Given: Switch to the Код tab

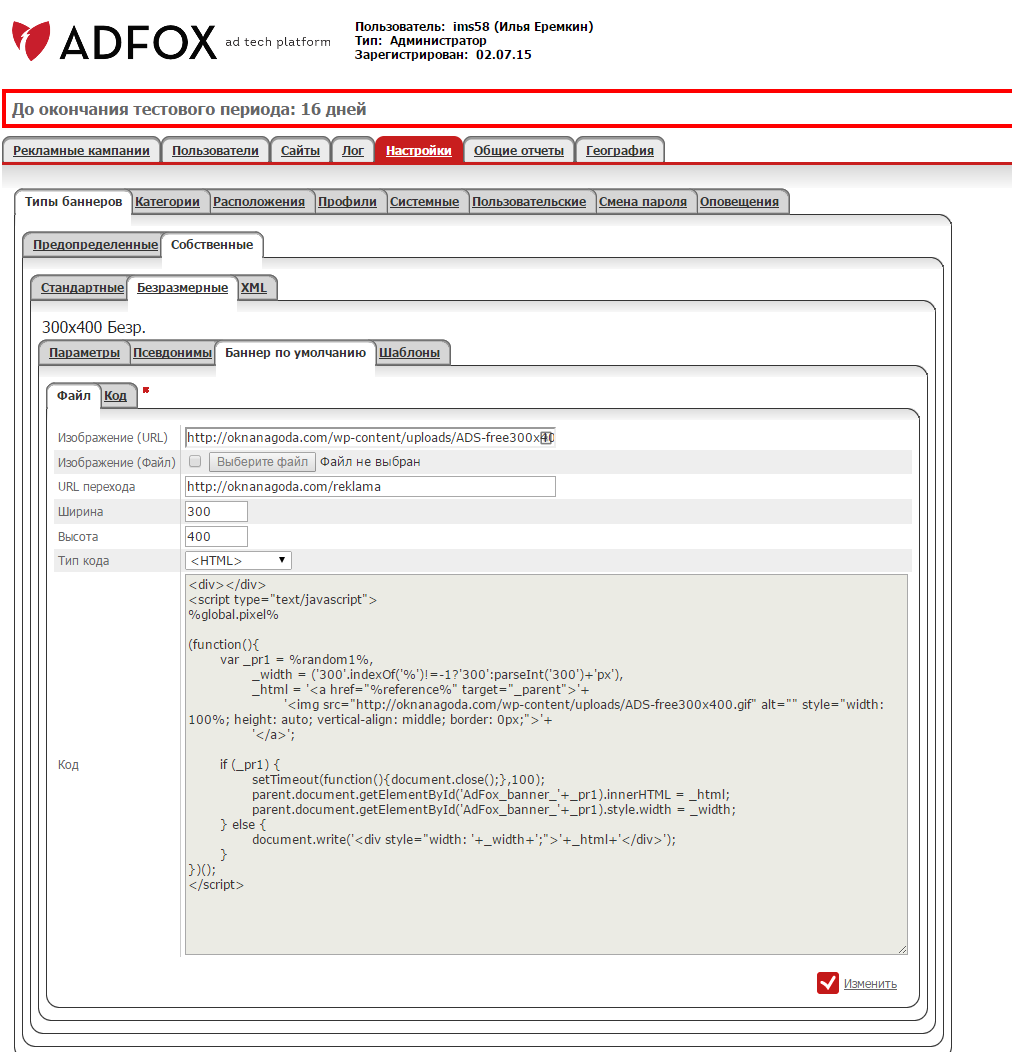Looking at the screenshot, I should [115, 396].
